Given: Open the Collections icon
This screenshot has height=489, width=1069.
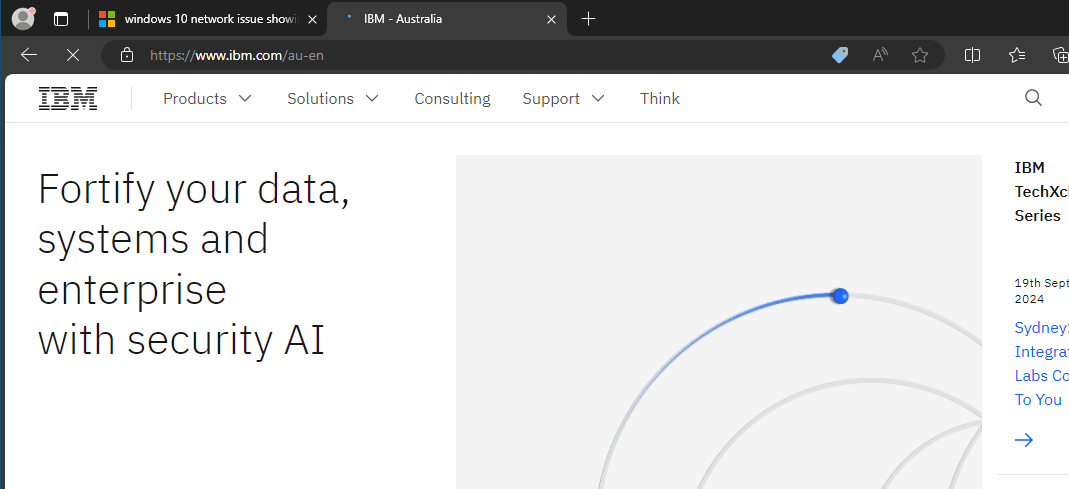Looking at the screenshot, I should [x=1061, y=55].
